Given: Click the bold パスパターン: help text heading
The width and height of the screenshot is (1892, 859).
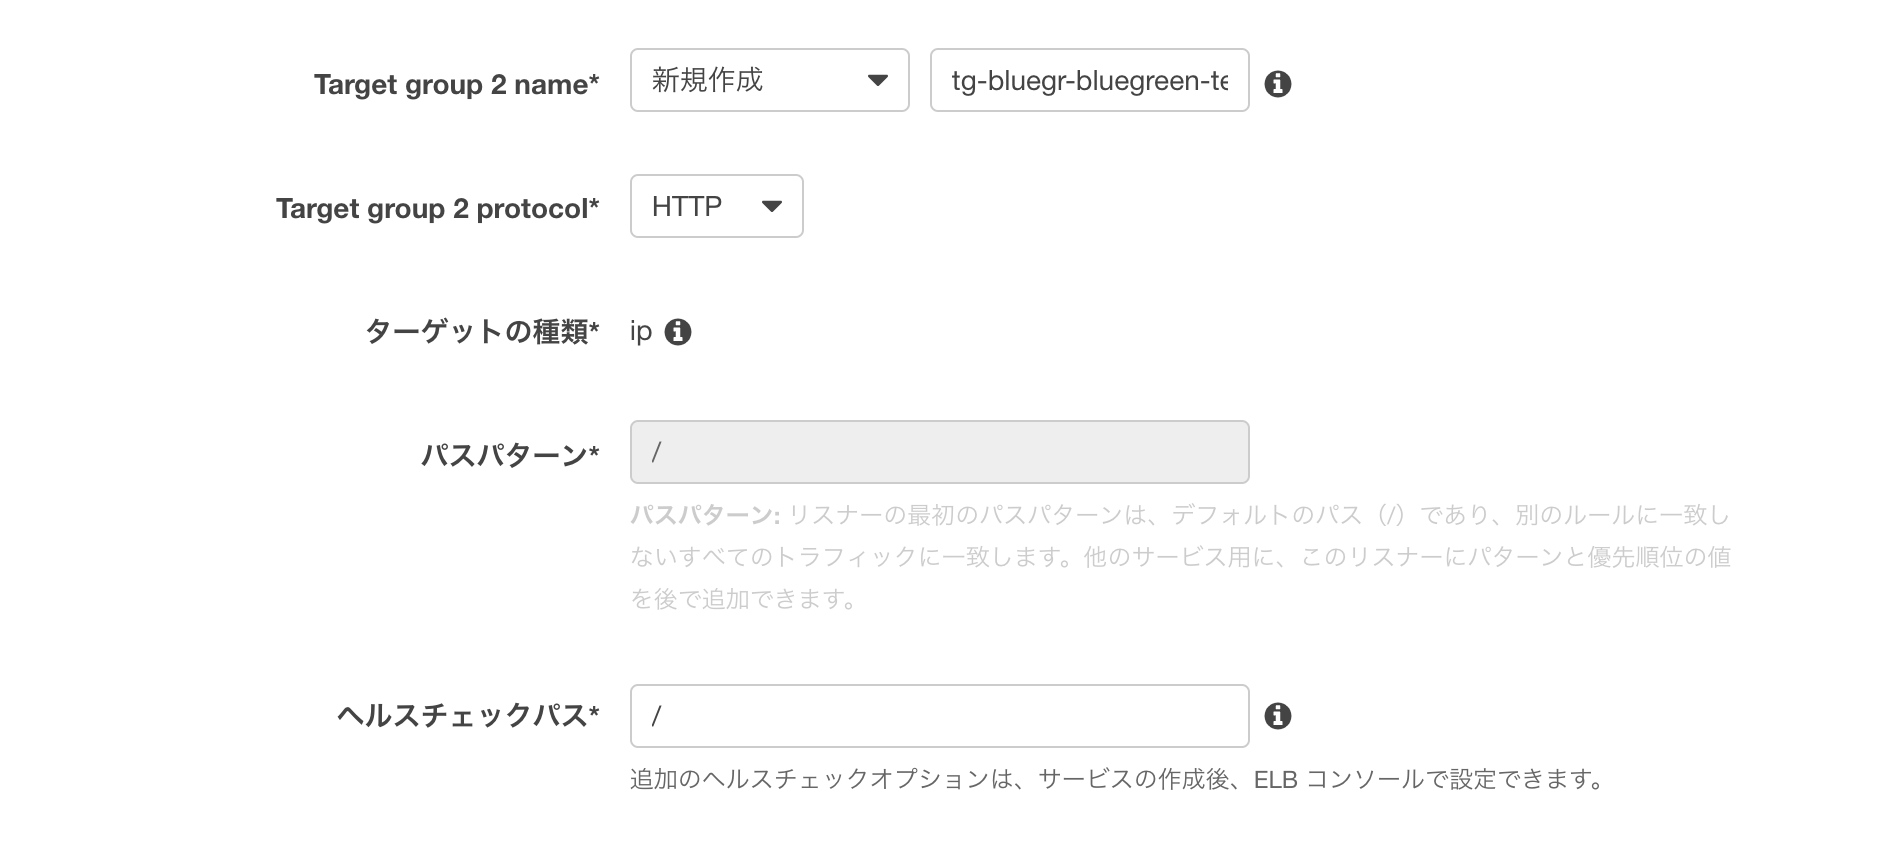Looking at the screenshot, I should tap(704, 516).
